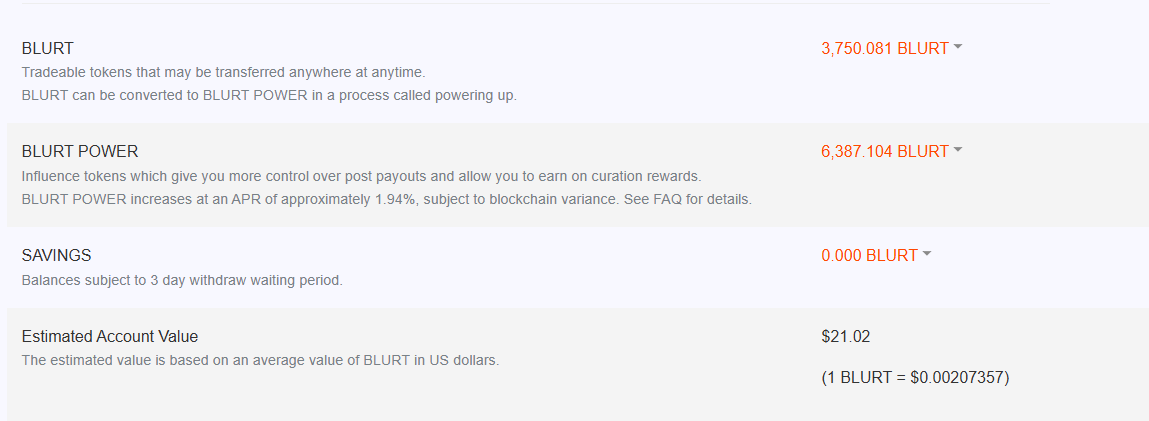Viewport: 1149px width, 421px height.
Task: Click the caret arrow beside 0.000 BLURT
Action: click(x=927, y=255)
